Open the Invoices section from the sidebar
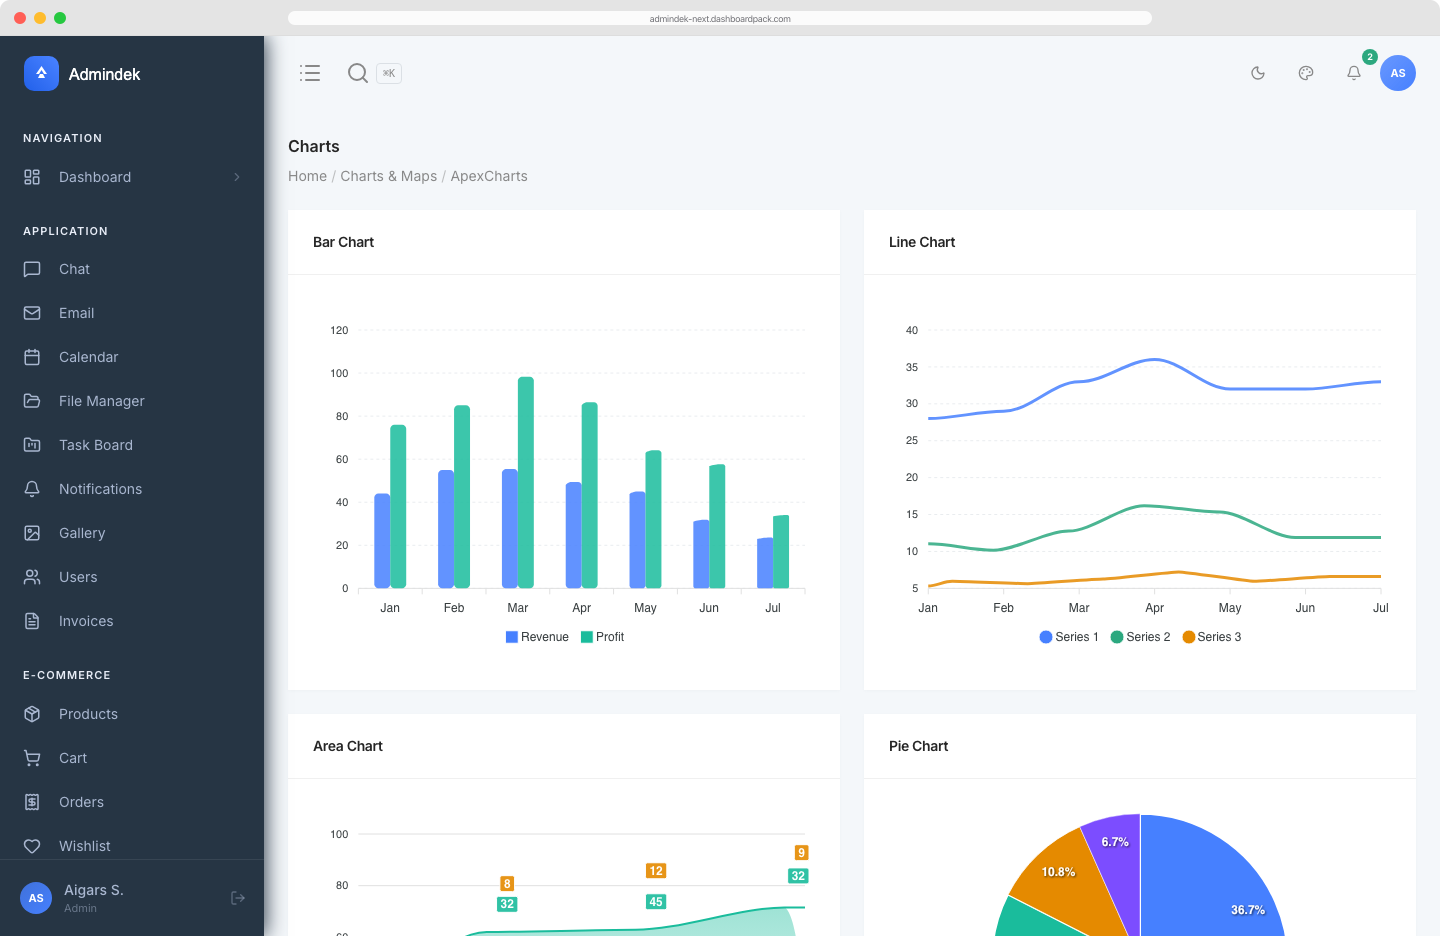 tap(84, 621)
